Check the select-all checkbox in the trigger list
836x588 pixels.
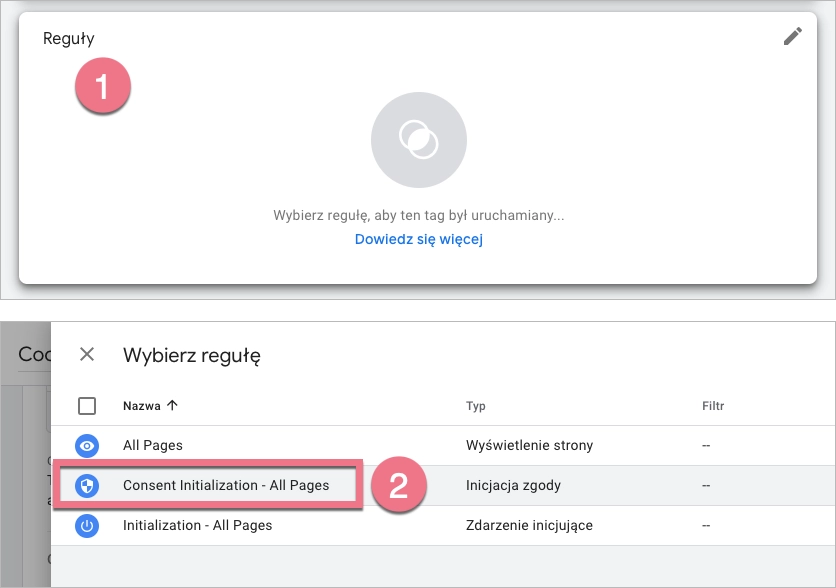(x=87, y=405)
